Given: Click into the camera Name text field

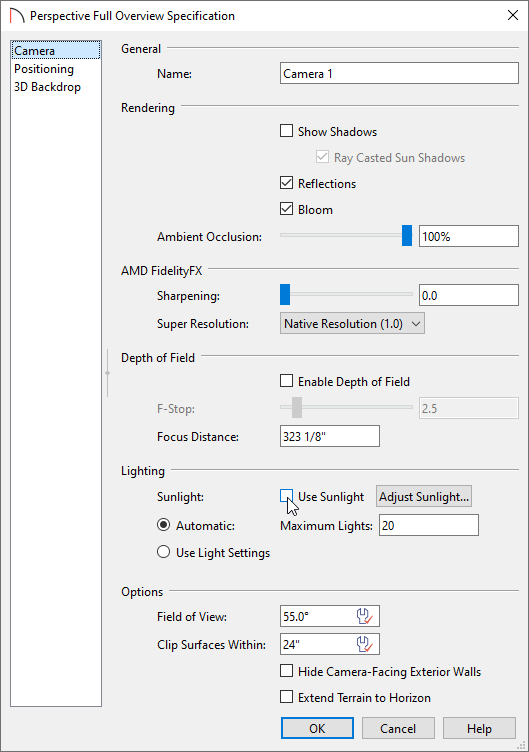Looking at the screenshot, I should 399,73.
